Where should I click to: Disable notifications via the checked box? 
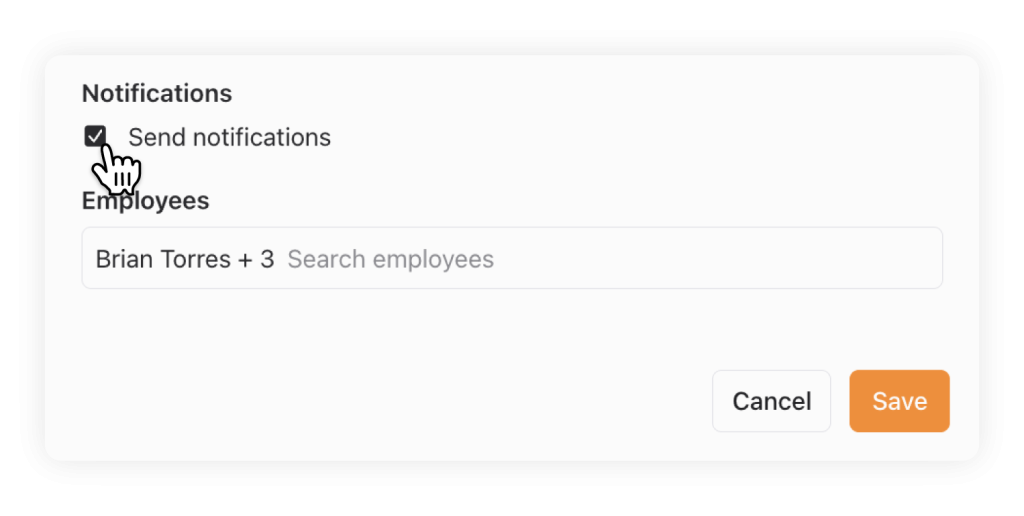click(95, 137)
